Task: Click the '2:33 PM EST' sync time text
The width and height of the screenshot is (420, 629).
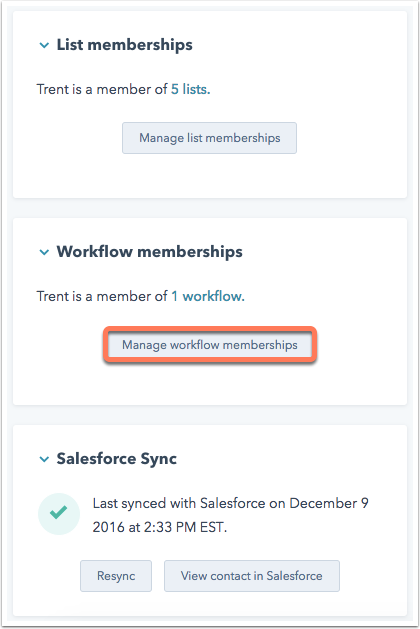Action: click(x=185, y=527)
